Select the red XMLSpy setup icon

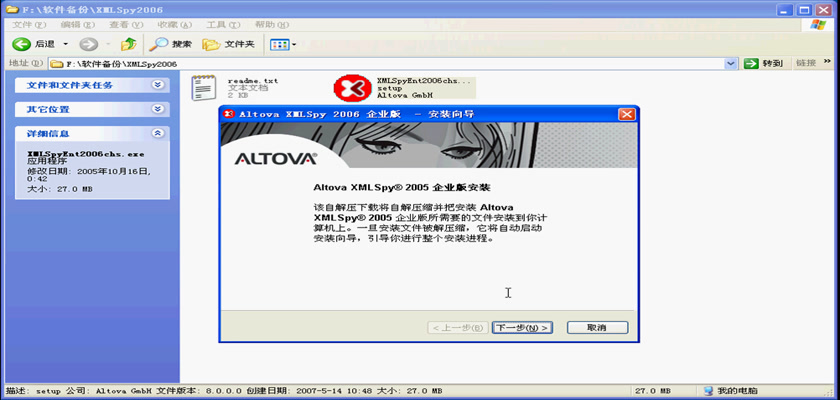tap(352, 88)
